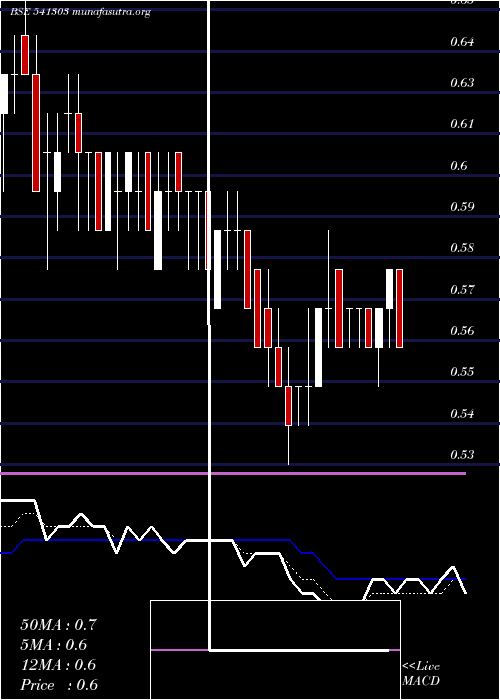The height and width of the screenshot is (700, 500).
Task: Click the 0.64 price axis label
Action: point(462,42)
